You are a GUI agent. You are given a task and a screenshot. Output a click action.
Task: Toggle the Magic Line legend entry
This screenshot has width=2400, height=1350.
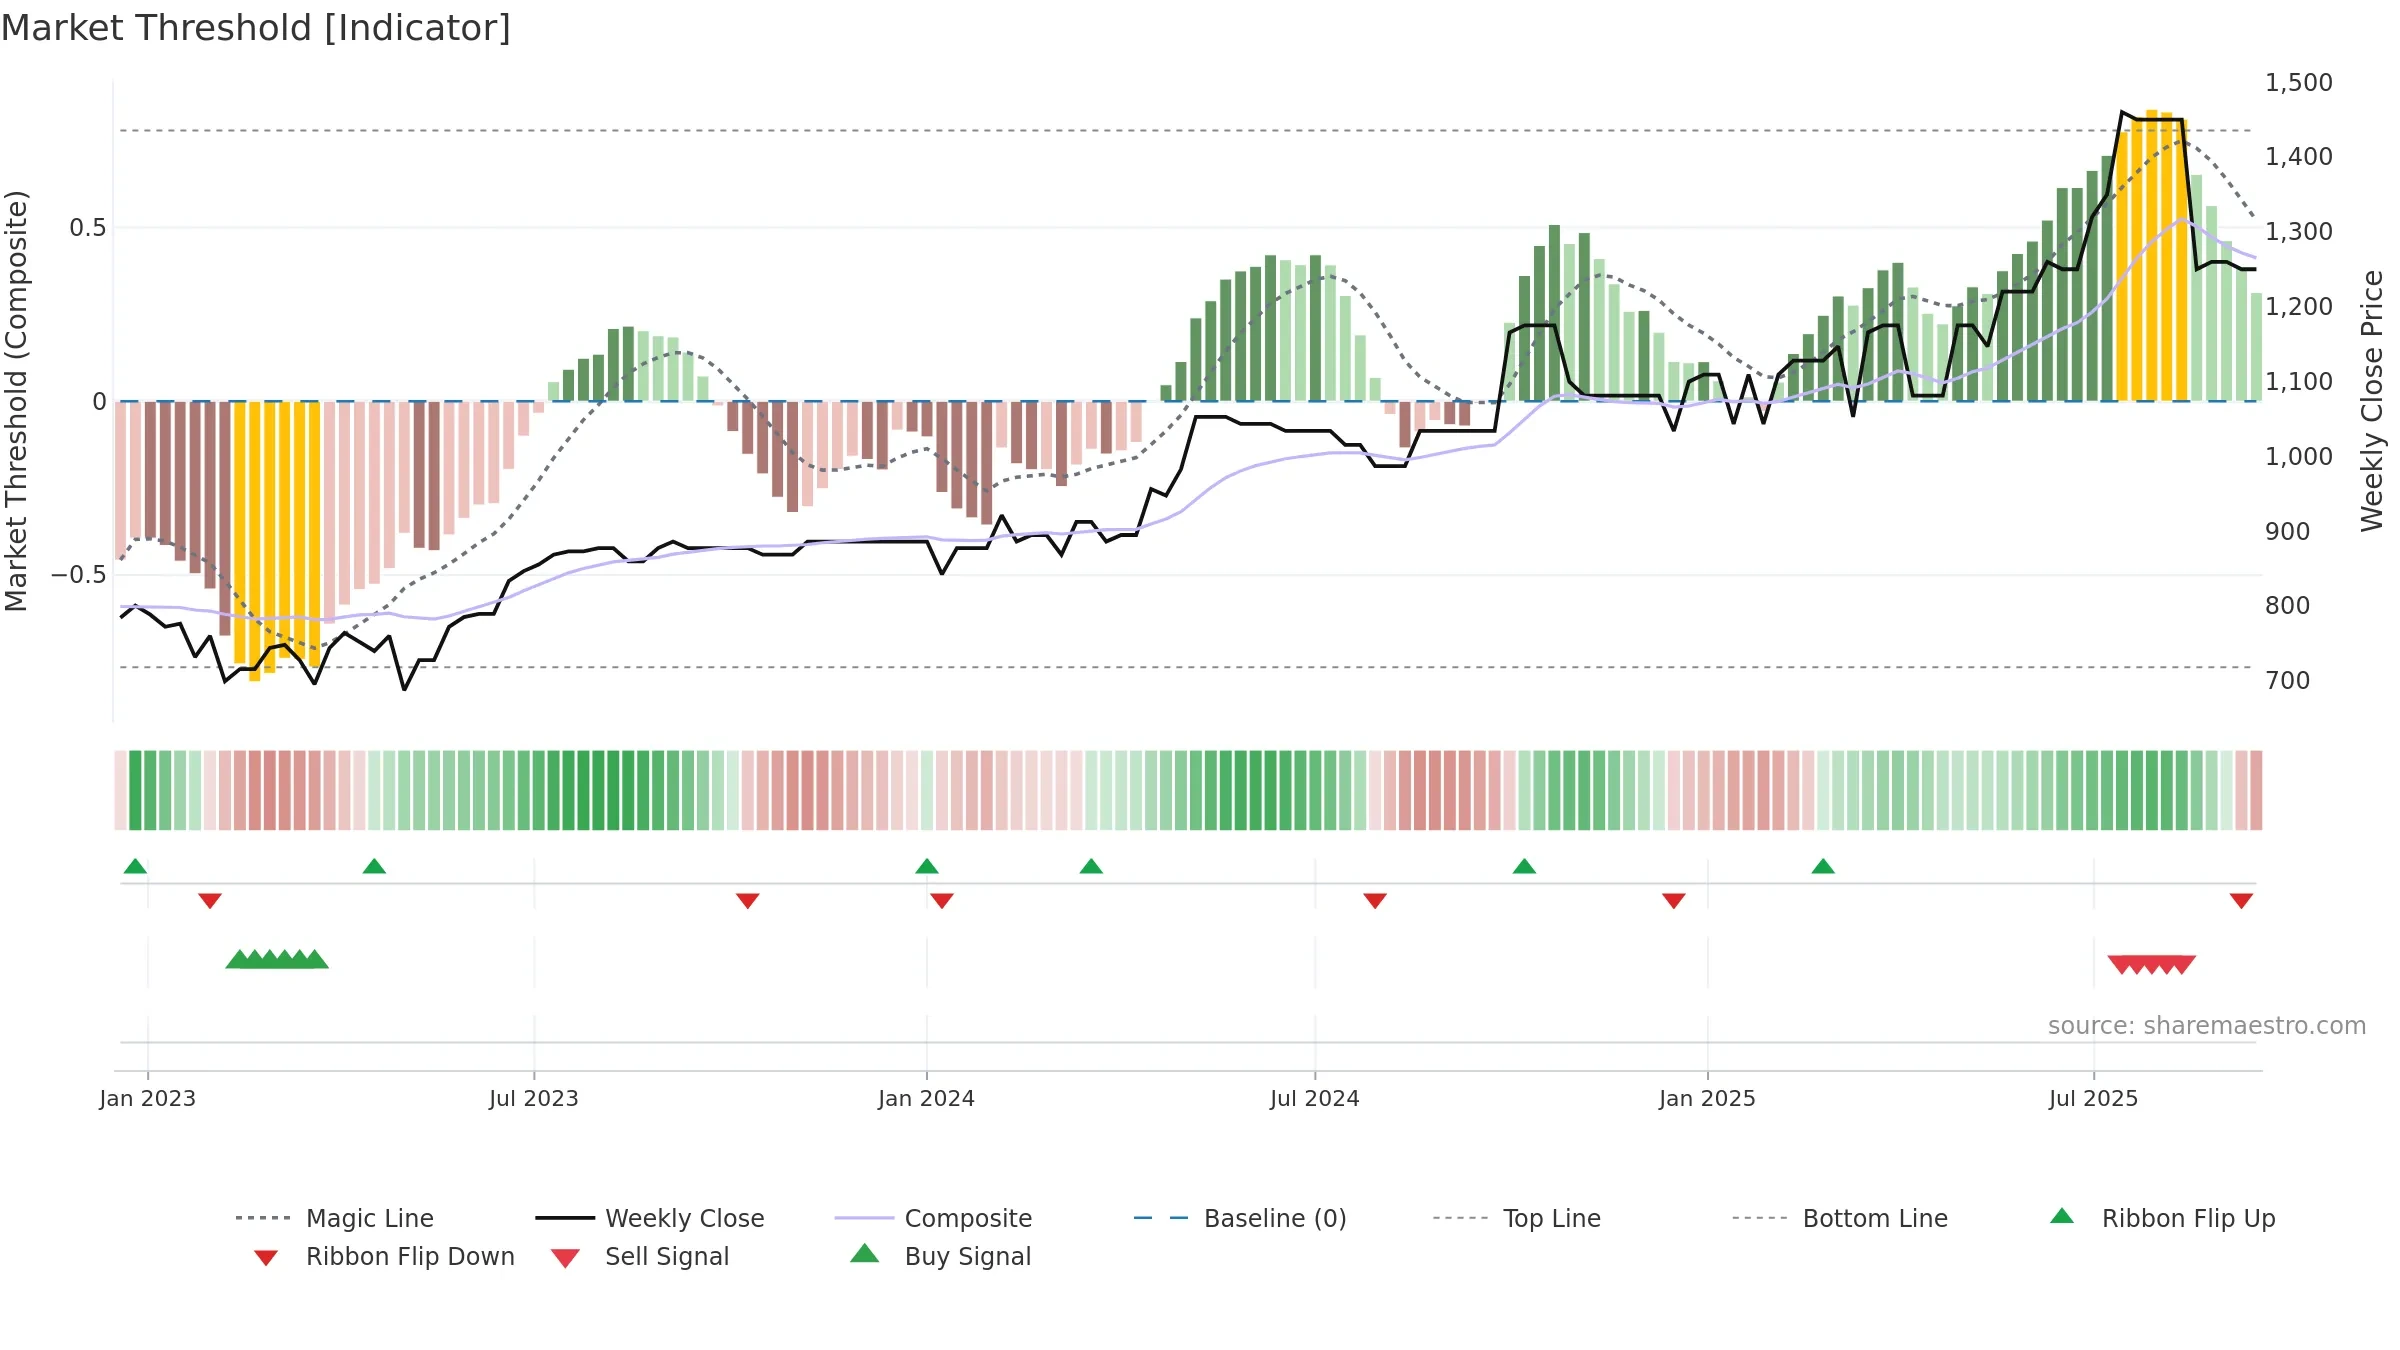click(x=334, y=1218)
